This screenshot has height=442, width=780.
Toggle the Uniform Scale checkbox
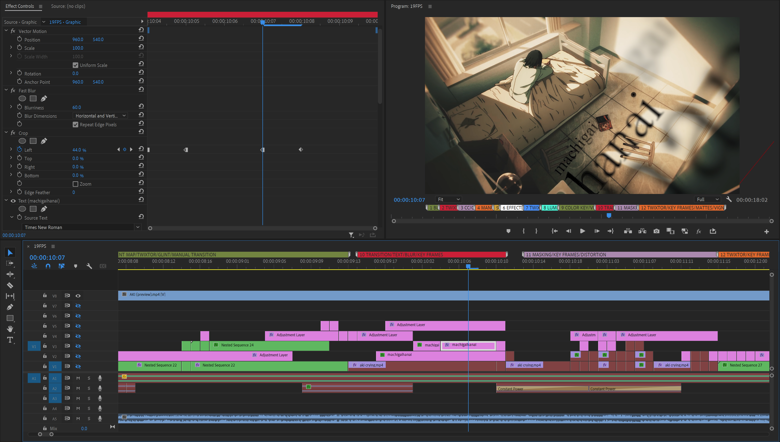(76, 65)
